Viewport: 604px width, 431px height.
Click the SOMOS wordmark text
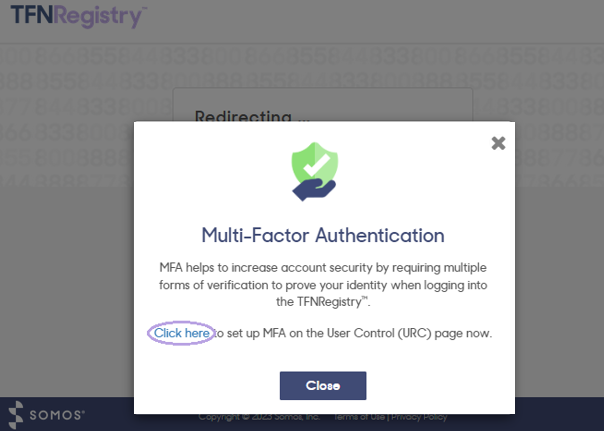click(57, 415)
